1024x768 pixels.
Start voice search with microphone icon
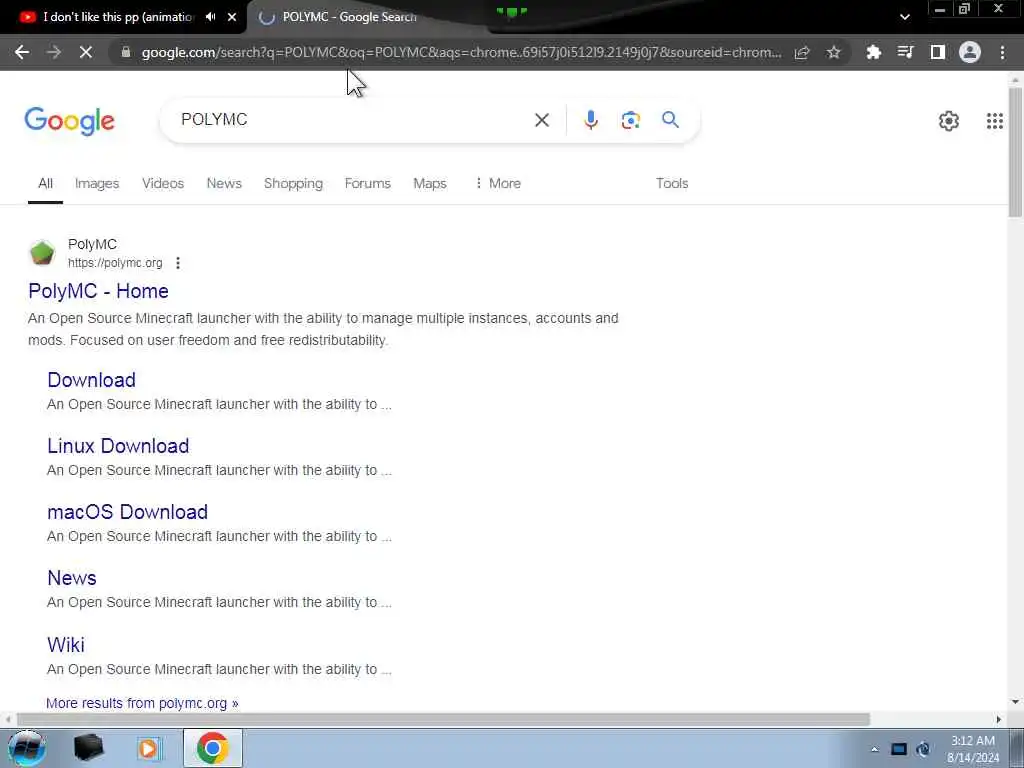point(590,120)
